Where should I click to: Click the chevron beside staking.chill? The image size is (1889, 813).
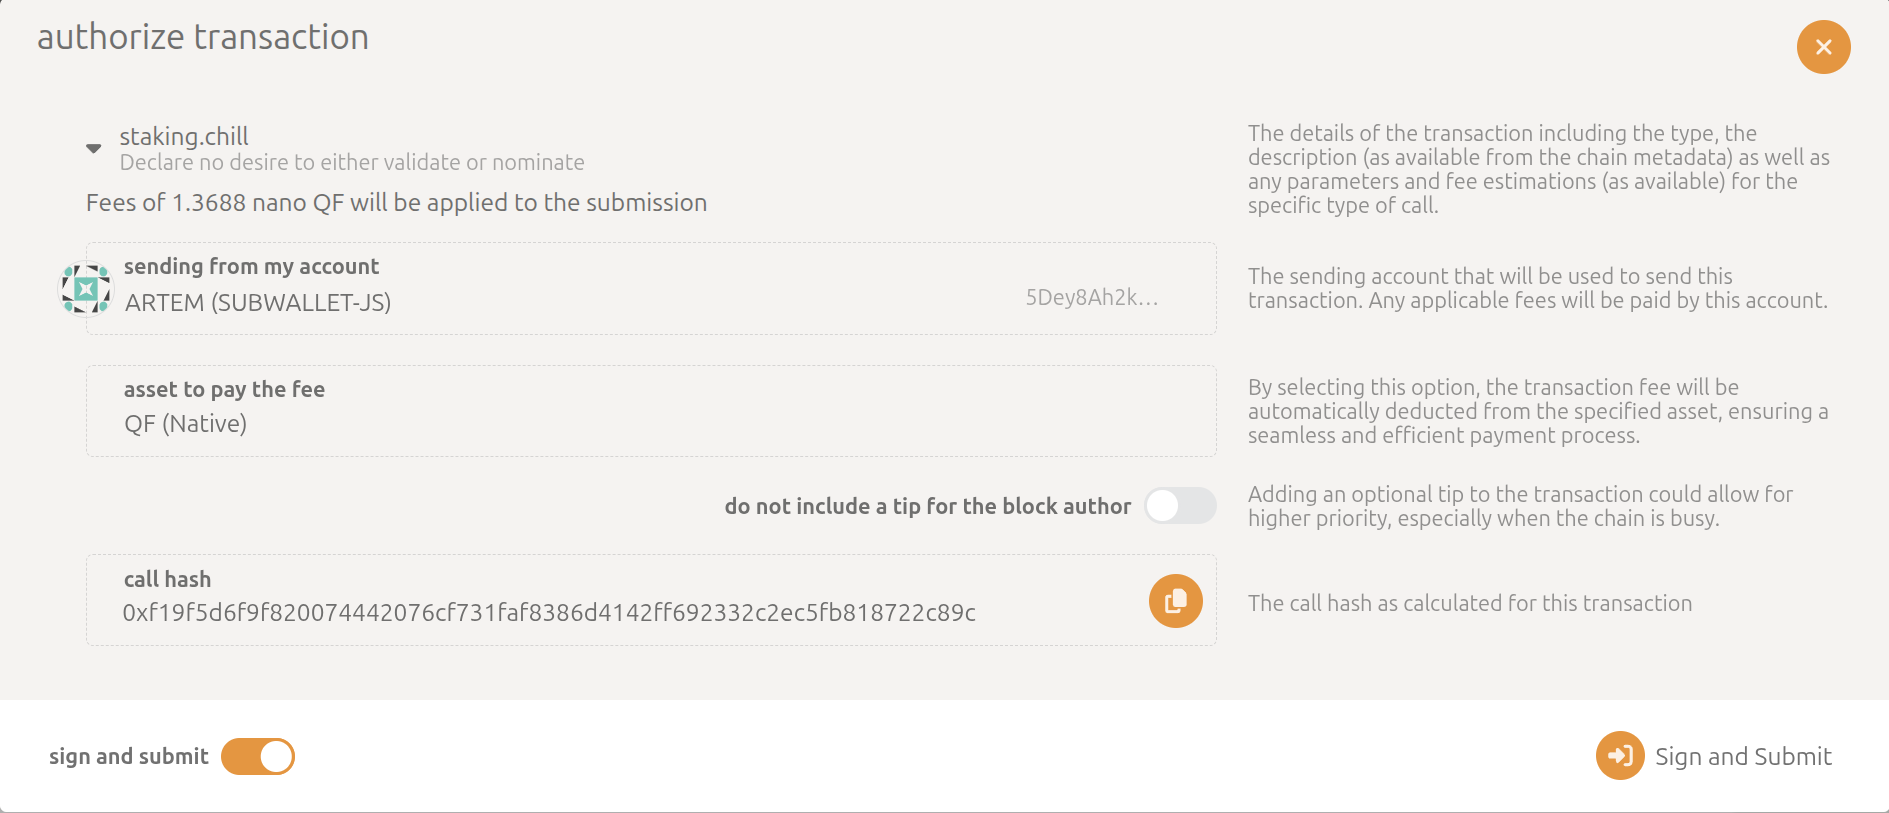(92, 147)
